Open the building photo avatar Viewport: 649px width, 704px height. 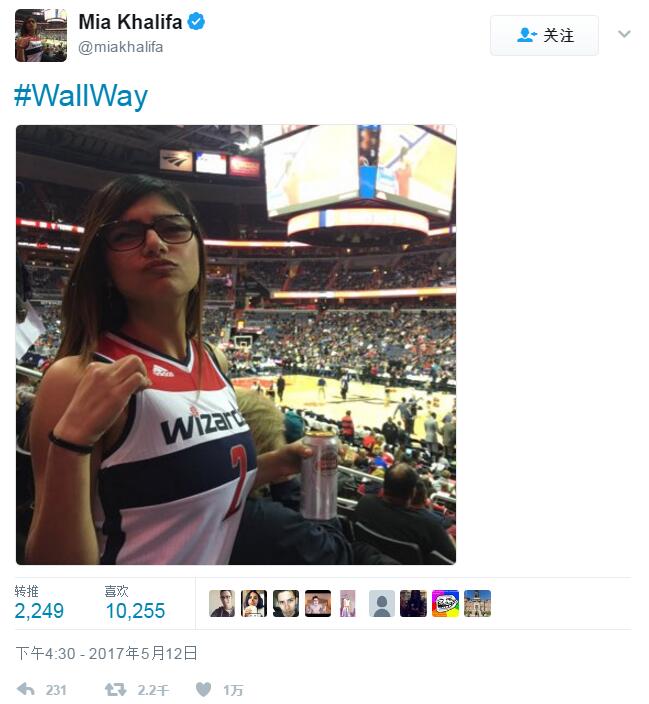point(477,603)
